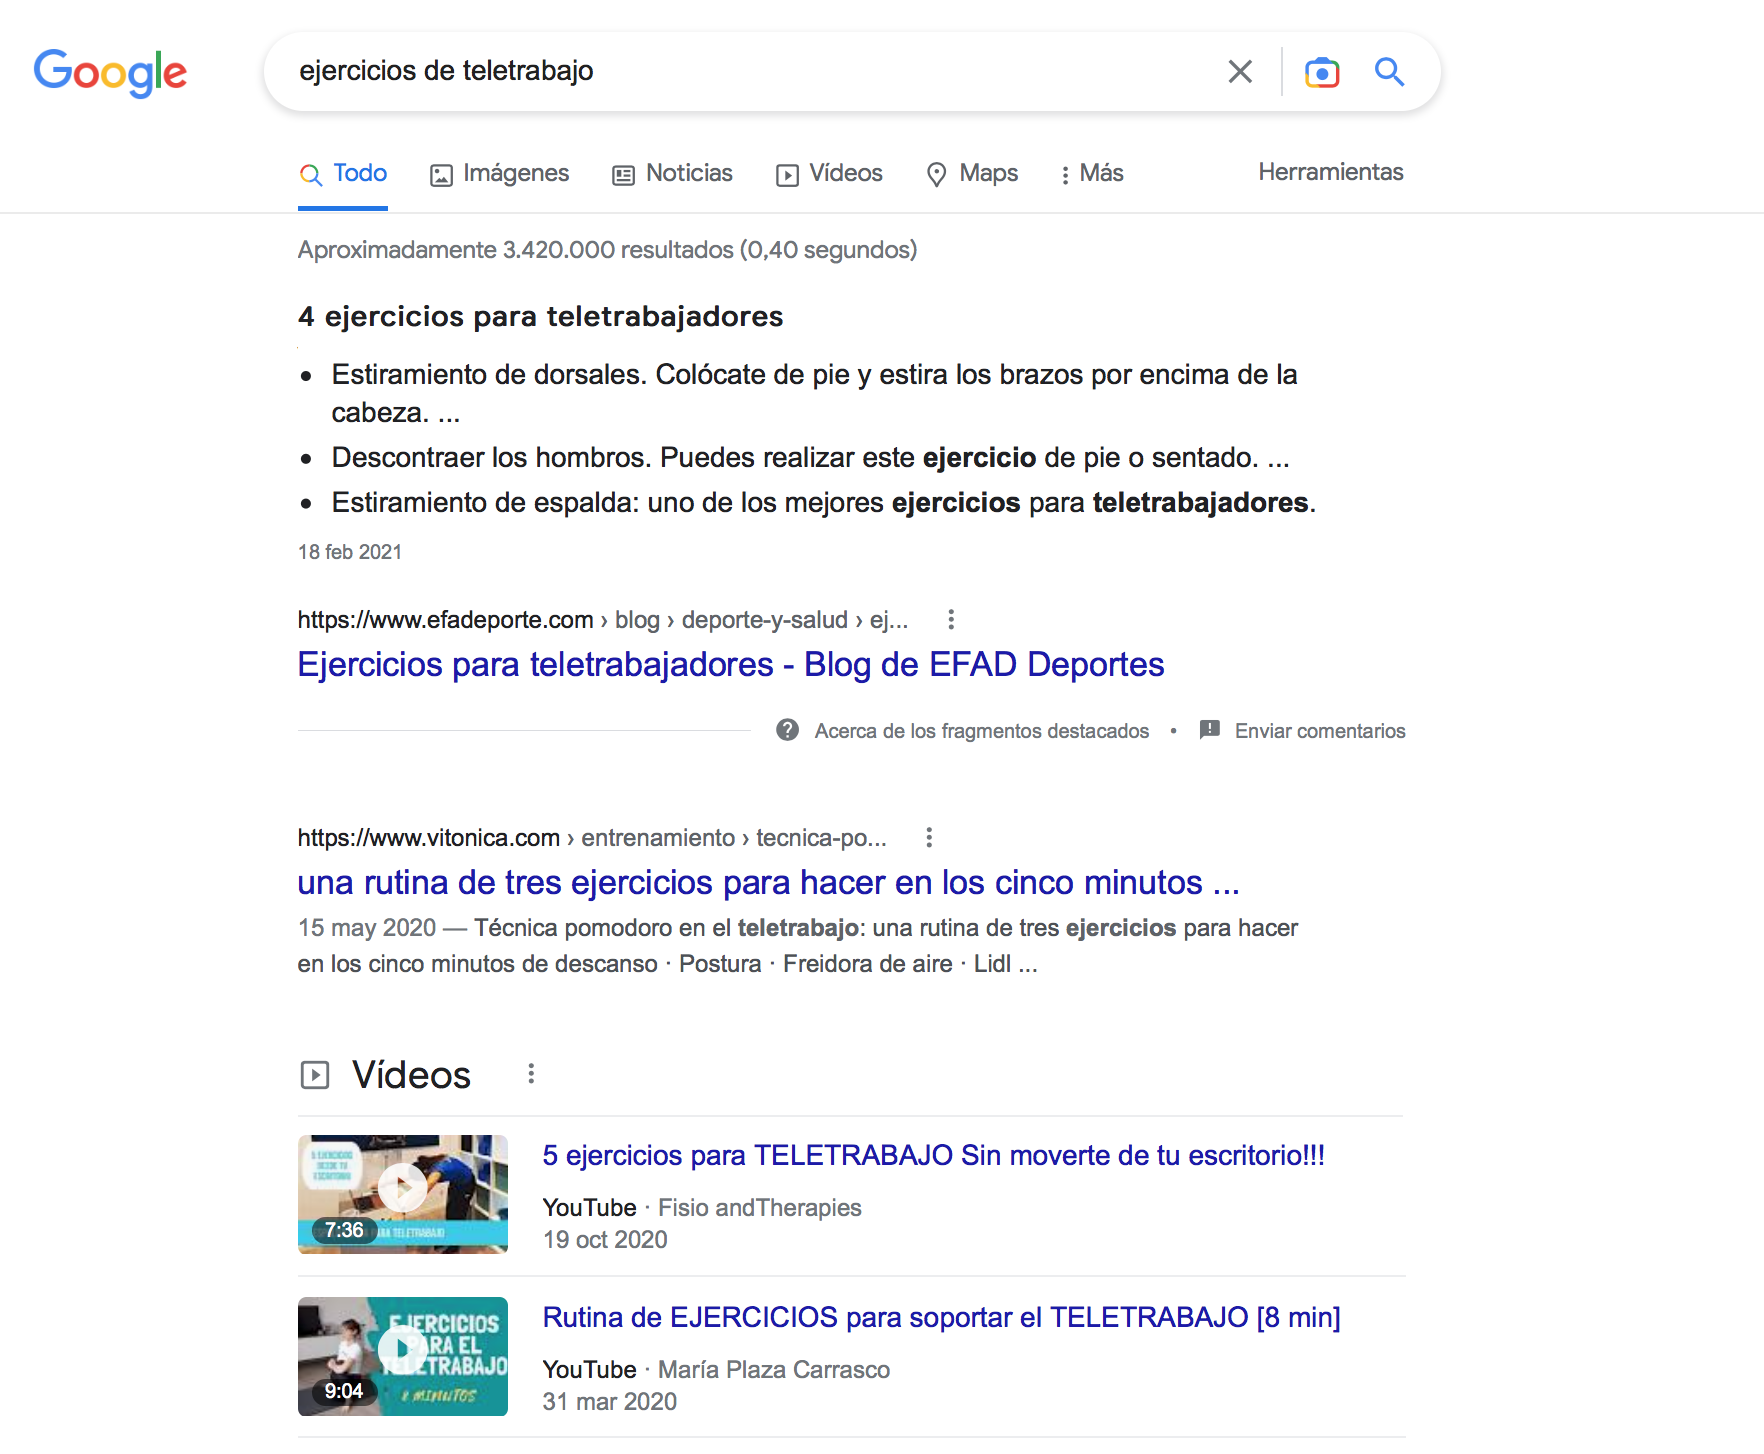Click the Google logo
1764x1454 pixels.
click(110, 72)
